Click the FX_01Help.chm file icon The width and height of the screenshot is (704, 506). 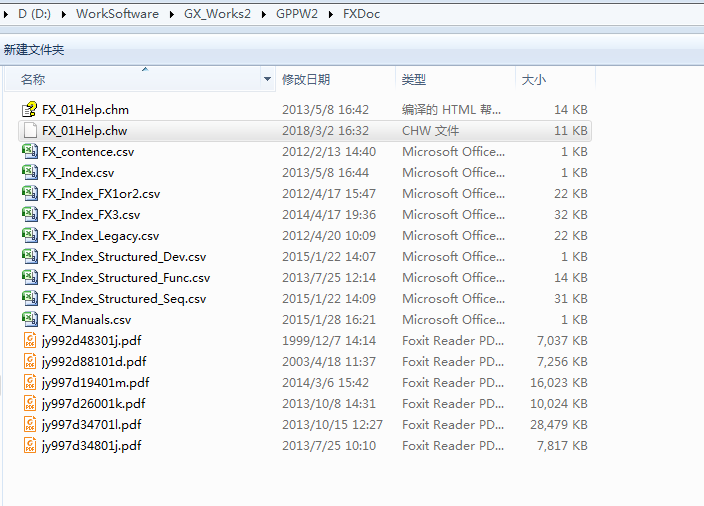click(29, 110)
